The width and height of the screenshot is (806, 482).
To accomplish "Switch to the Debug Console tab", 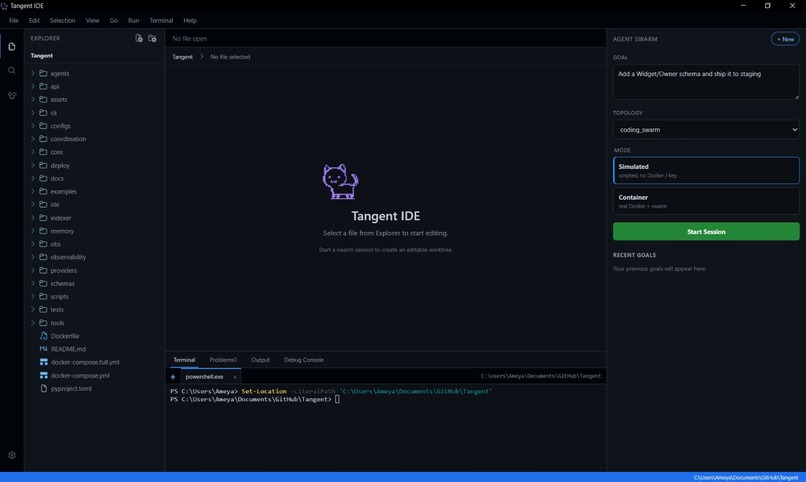I will click(x=304, y=360).
